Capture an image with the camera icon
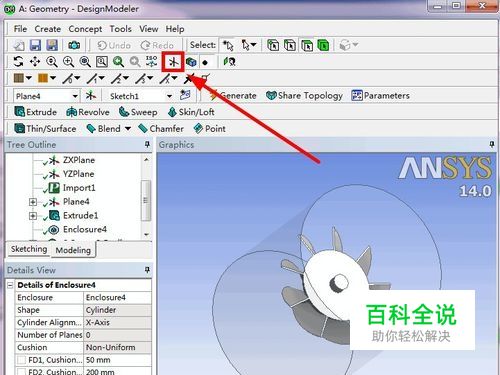Screen dimensions: 500x375 click(x=74, y=45)
